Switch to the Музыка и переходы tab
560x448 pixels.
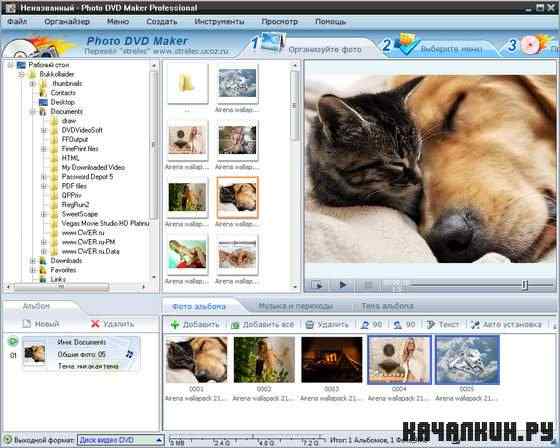(x=296, y=306)
